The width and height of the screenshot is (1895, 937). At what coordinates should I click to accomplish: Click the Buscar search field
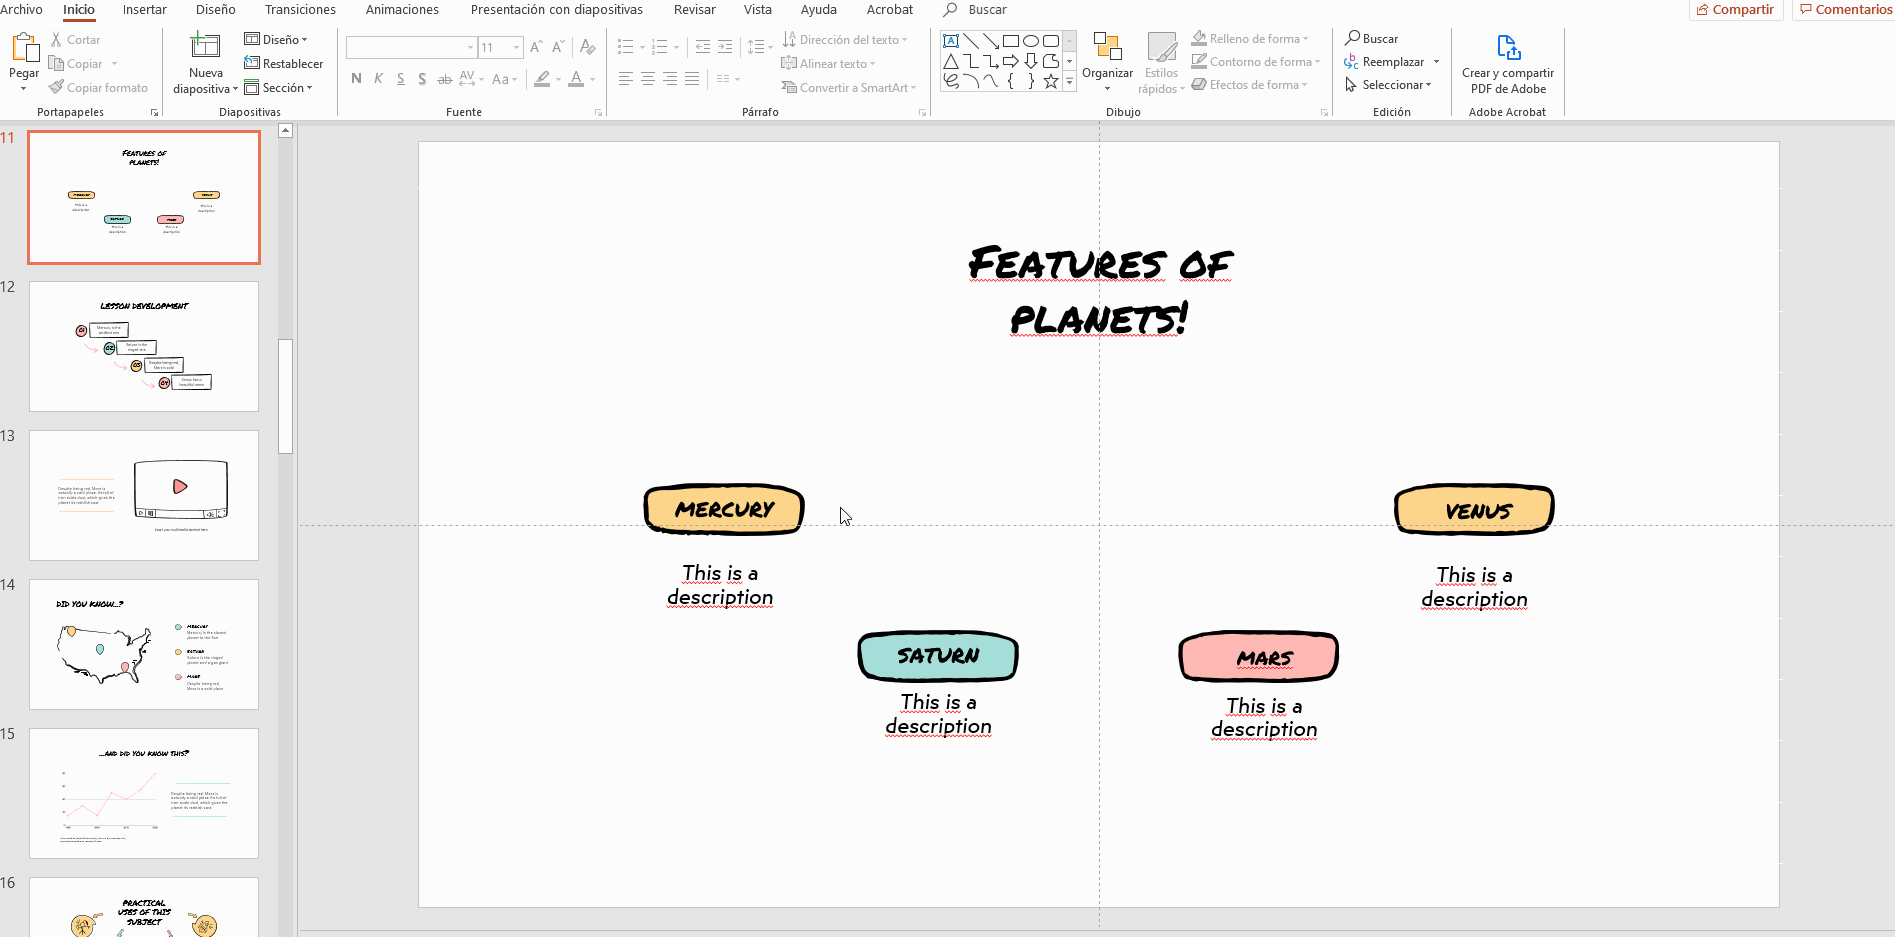pyautogui.click(x=988, y=9)
